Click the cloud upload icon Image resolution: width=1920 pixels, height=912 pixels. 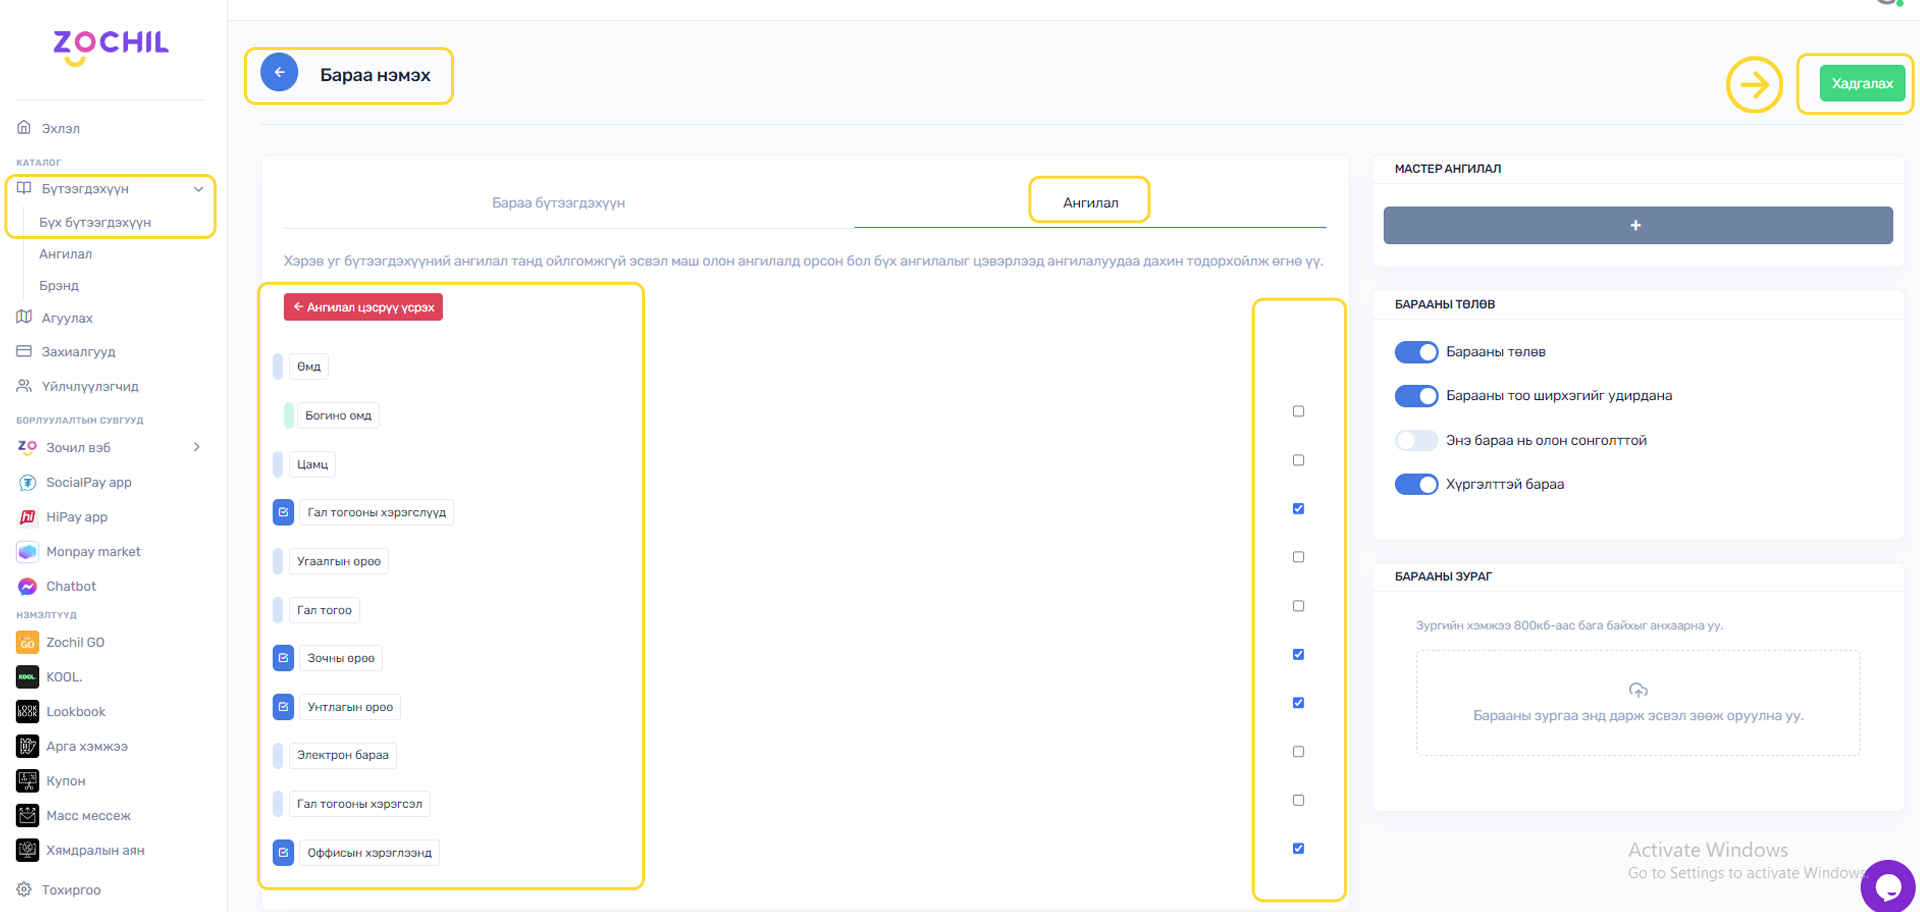[1637, 690]
